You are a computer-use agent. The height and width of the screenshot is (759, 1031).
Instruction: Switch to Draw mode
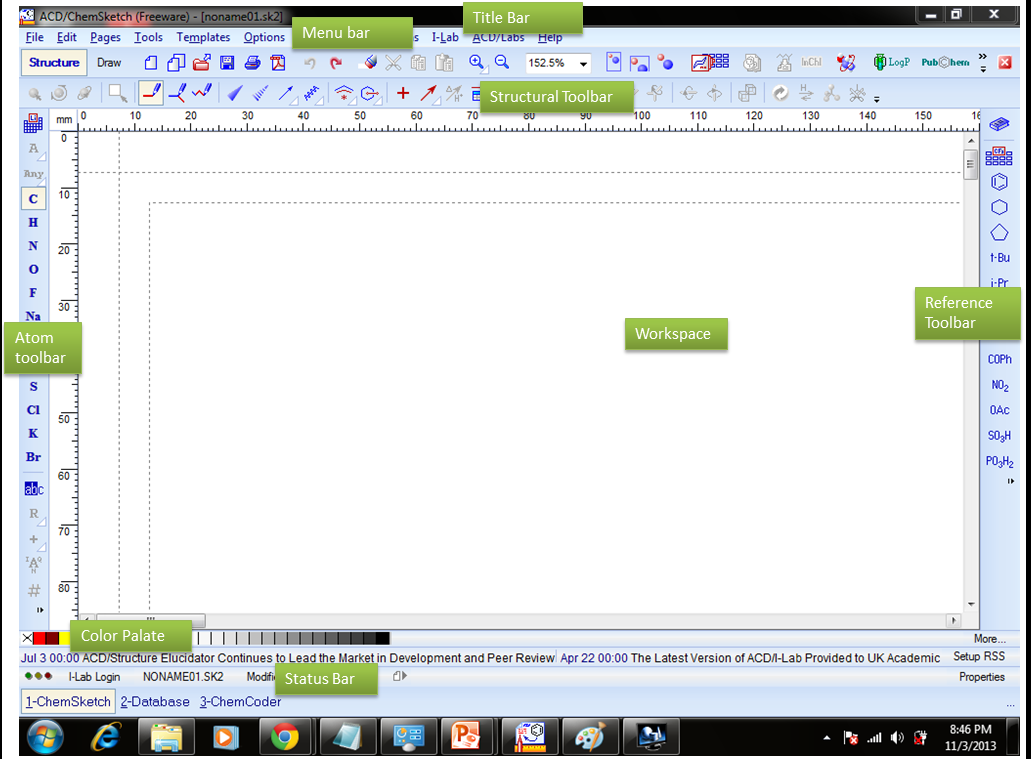pyautogui.click(x=109, y=62)
